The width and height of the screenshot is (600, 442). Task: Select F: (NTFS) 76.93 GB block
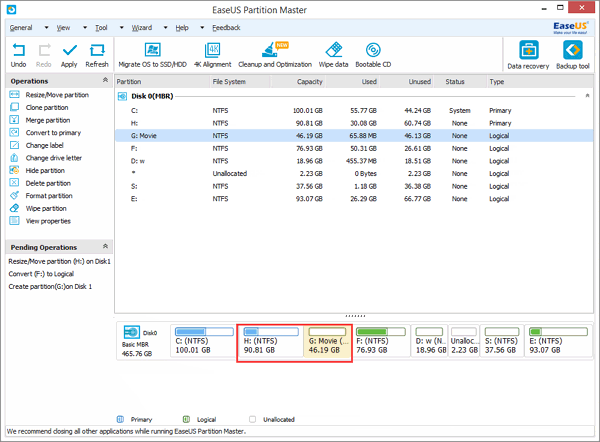pos(381,341)
